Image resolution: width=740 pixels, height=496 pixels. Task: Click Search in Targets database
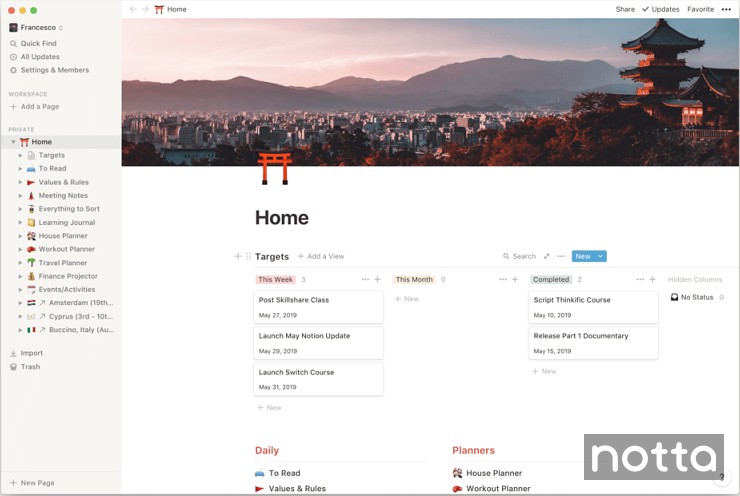point(519,256)
